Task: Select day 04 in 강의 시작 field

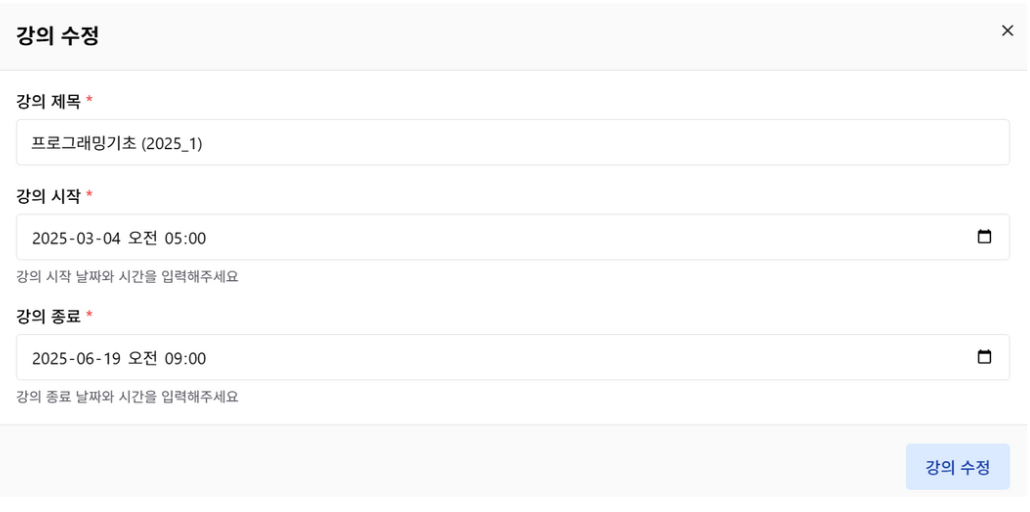Action: tap(110, 238)
